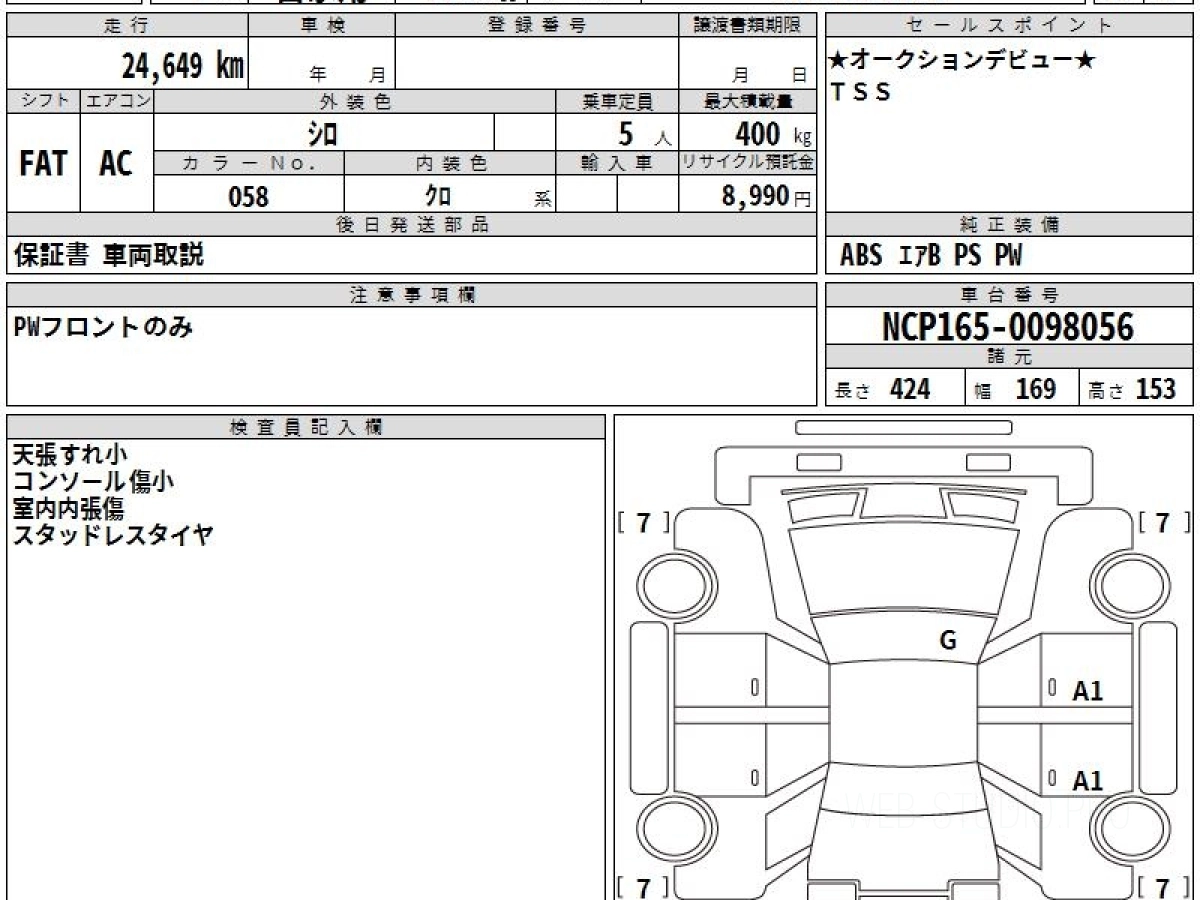
Task: Select the ABS エアB PS PW equipment line
Action: [931, 256]
